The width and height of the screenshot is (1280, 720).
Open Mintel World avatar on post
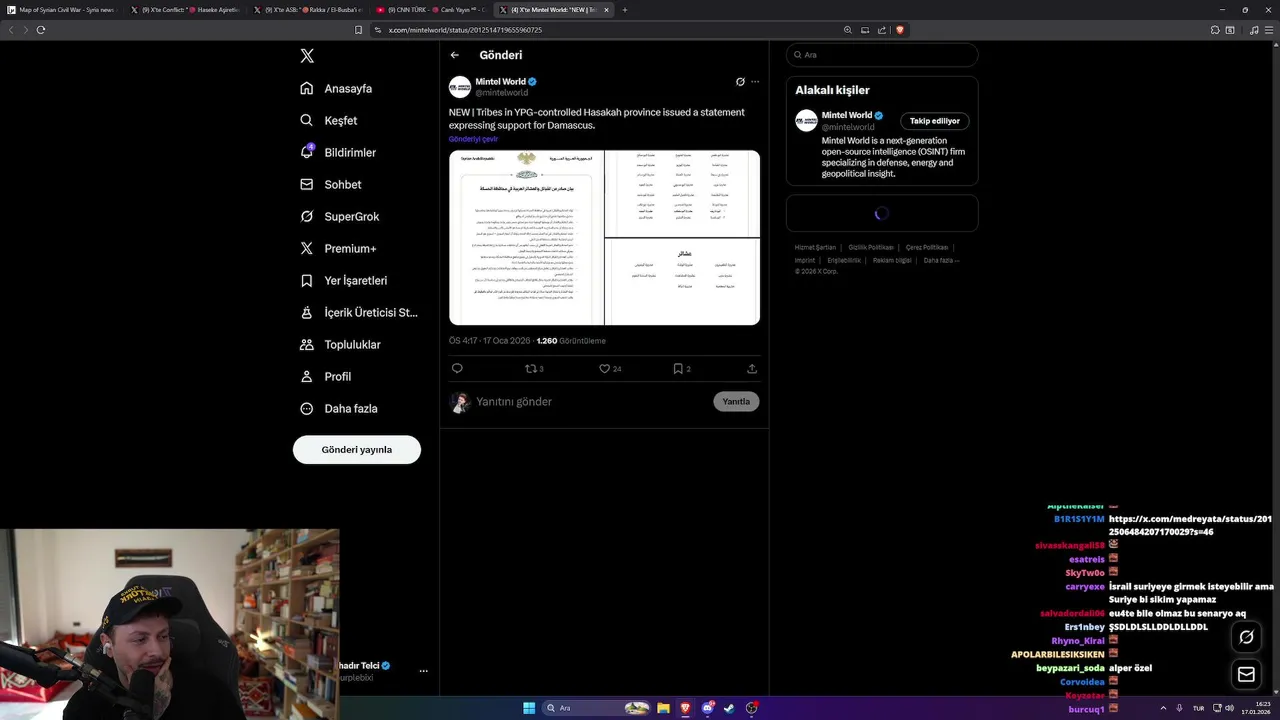click(x=460, y=87)
